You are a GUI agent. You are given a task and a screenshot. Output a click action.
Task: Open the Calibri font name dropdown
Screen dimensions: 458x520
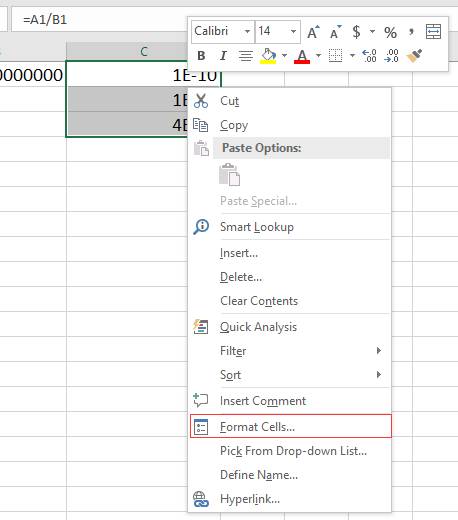coord(247,32)
